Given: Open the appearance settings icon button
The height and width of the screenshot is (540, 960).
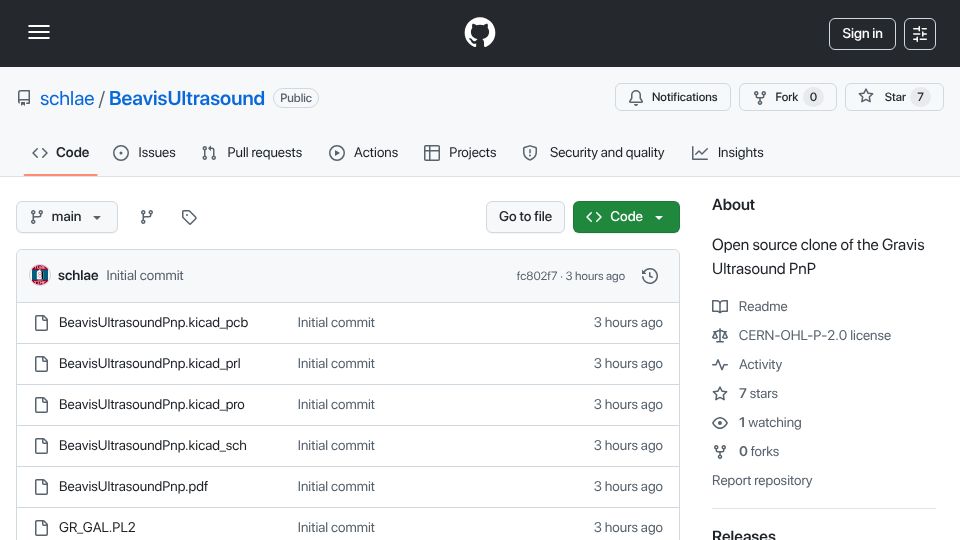Looking at the screenshot, I should (x=920, y=34).
